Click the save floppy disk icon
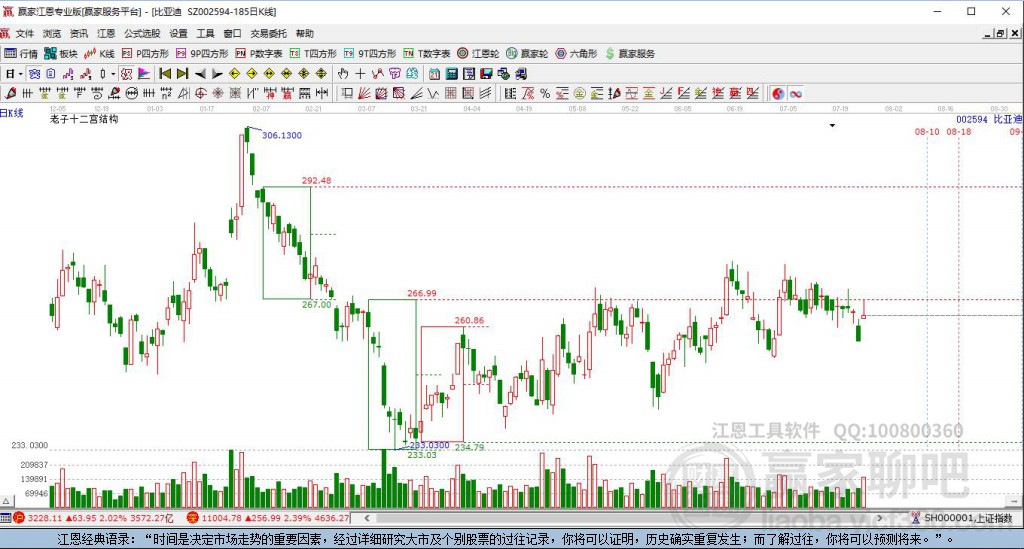Image resolution: width=1024 pixels, height=549 pixels. [x=487, y=74]
